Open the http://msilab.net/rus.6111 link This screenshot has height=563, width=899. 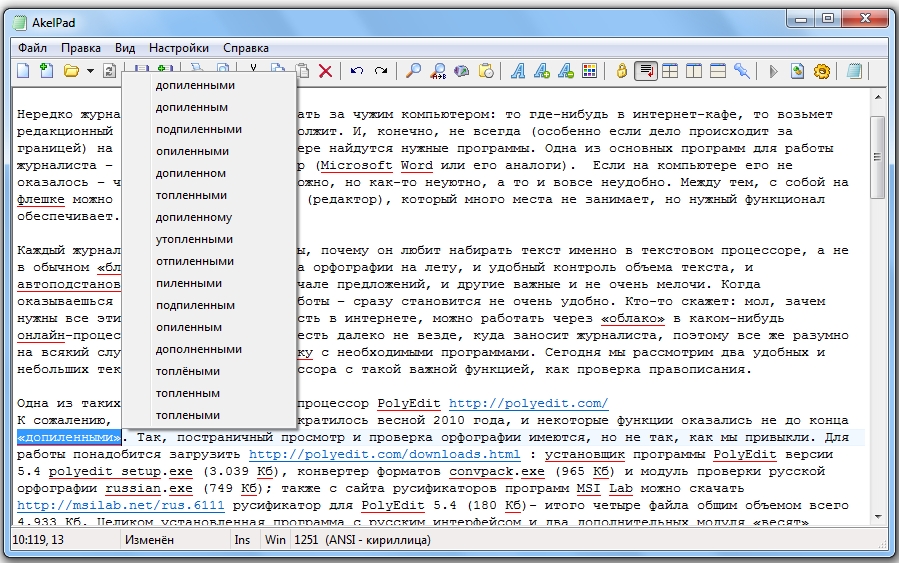tap(120, 505)
